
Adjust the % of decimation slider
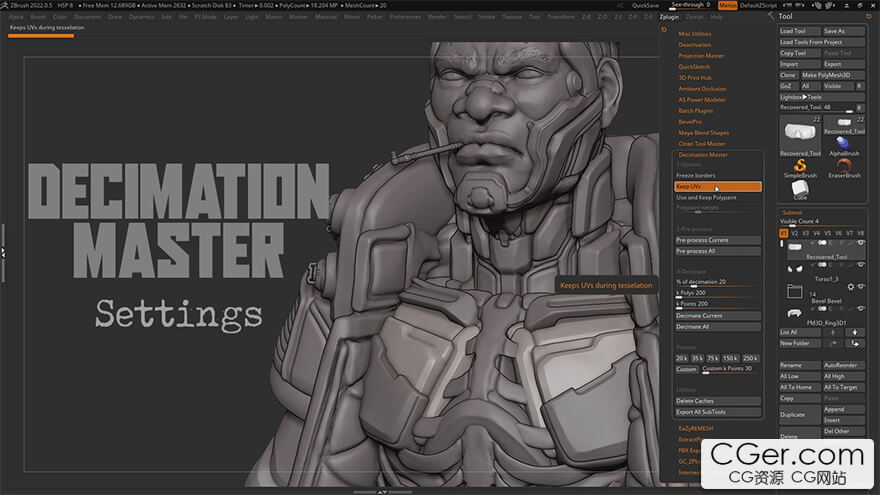(718, 282)
